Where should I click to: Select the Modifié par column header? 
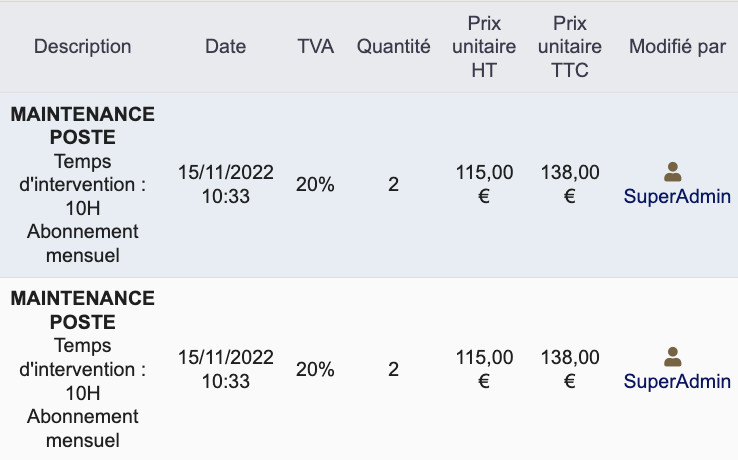coord(677,47)
